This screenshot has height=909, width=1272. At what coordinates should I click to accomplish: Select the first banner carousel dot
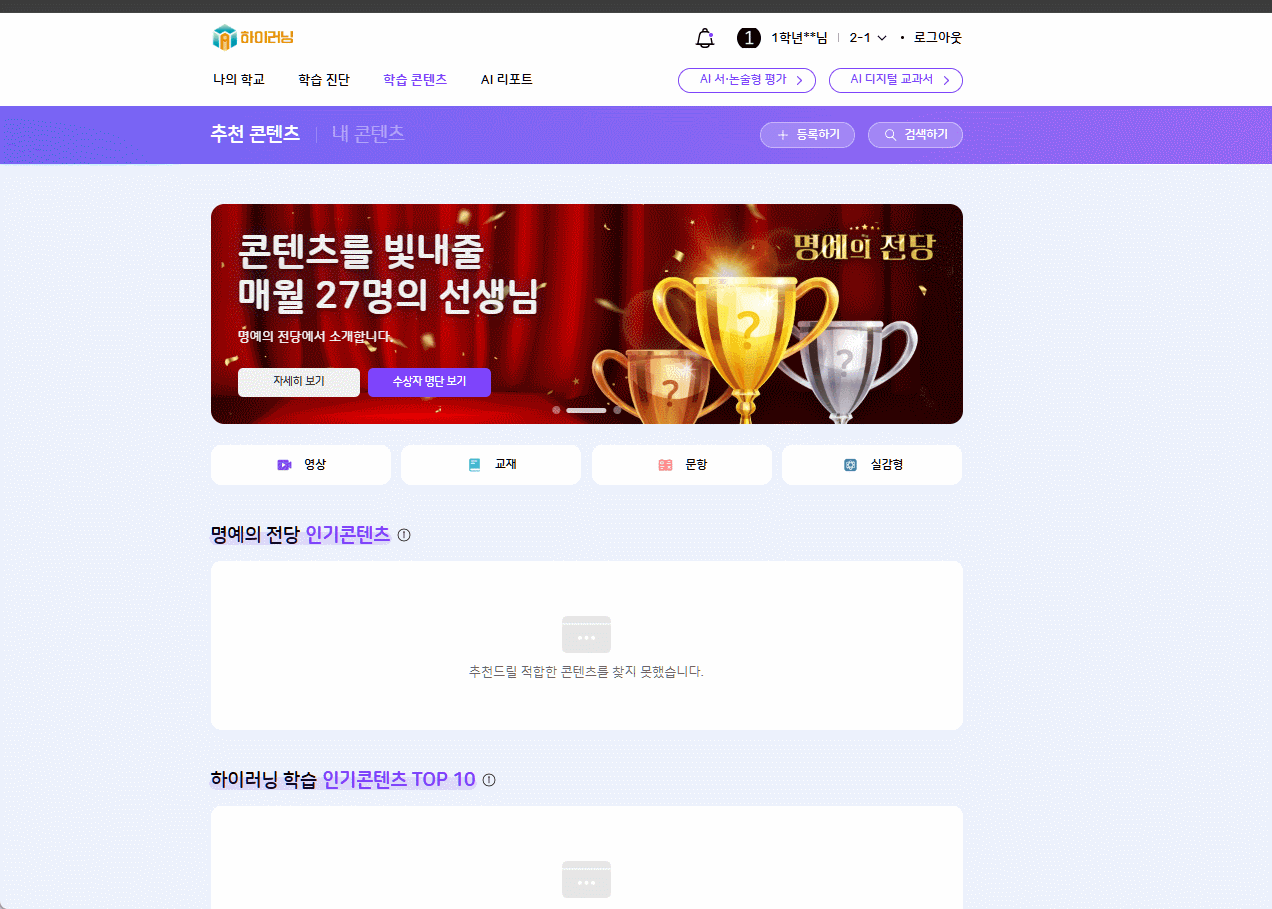pyautogui.click(x=556, y=410)
